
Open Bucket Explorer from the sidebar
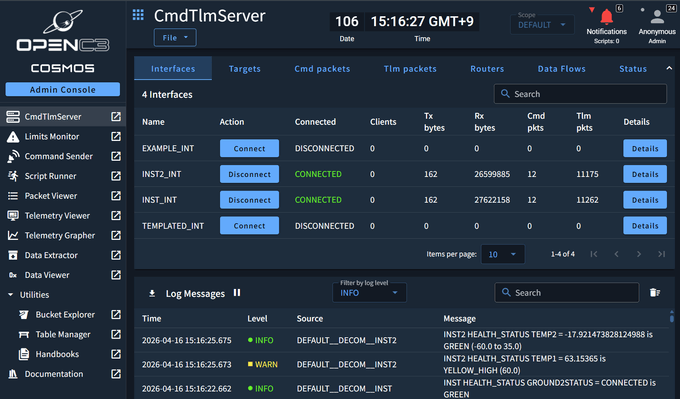tap(65, 314)
